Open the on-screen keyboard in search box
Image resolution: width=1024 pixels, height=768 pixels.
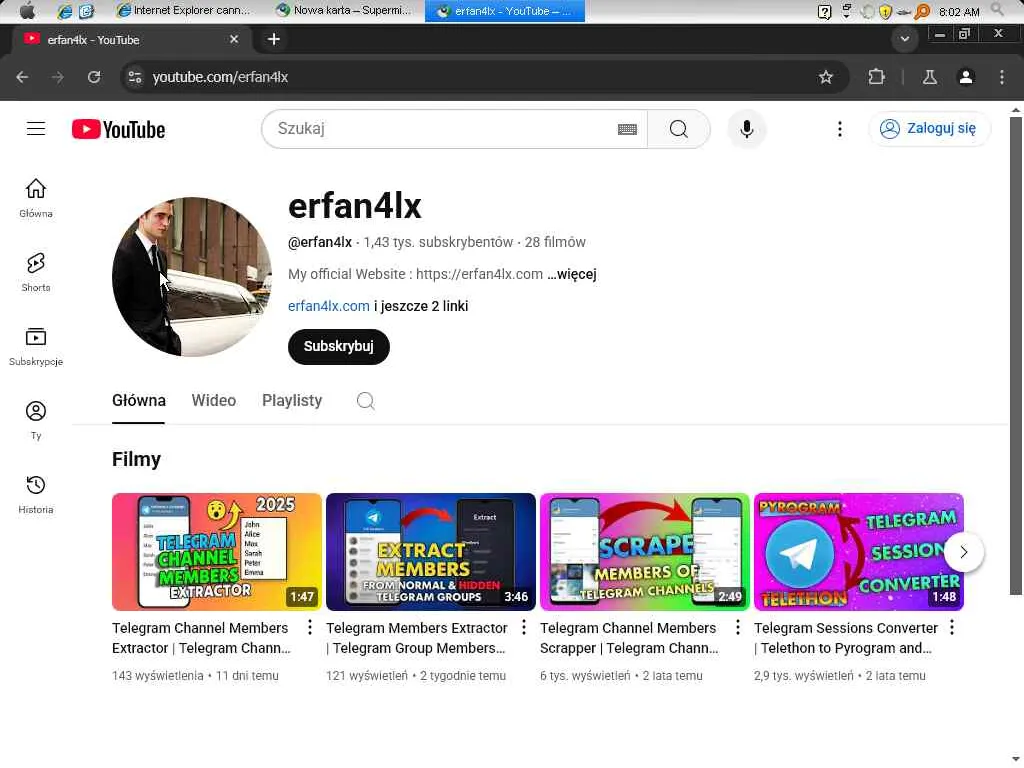[627, 129]
